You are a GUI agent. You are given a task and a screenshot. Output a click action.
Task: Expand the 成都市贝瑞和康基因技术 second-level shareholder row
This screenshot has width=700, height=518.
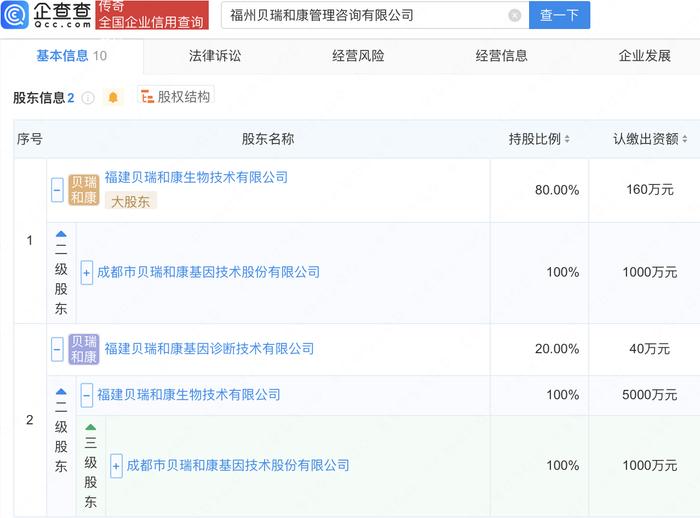pyautogui.click(x=87, y=272)
